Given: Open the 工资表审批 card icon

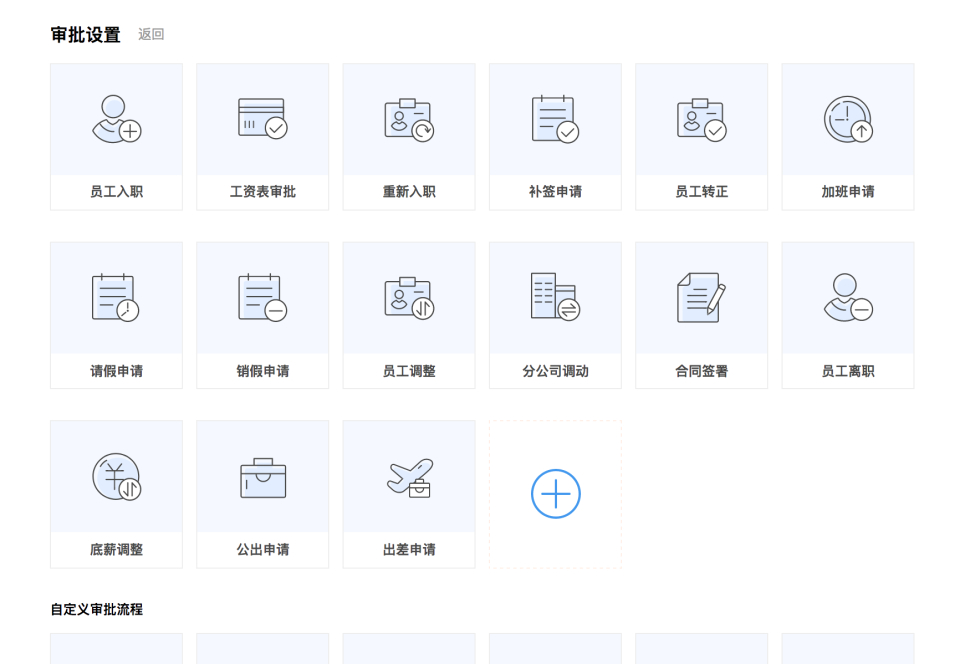Looking at the screenshot, I should point(263,118).
